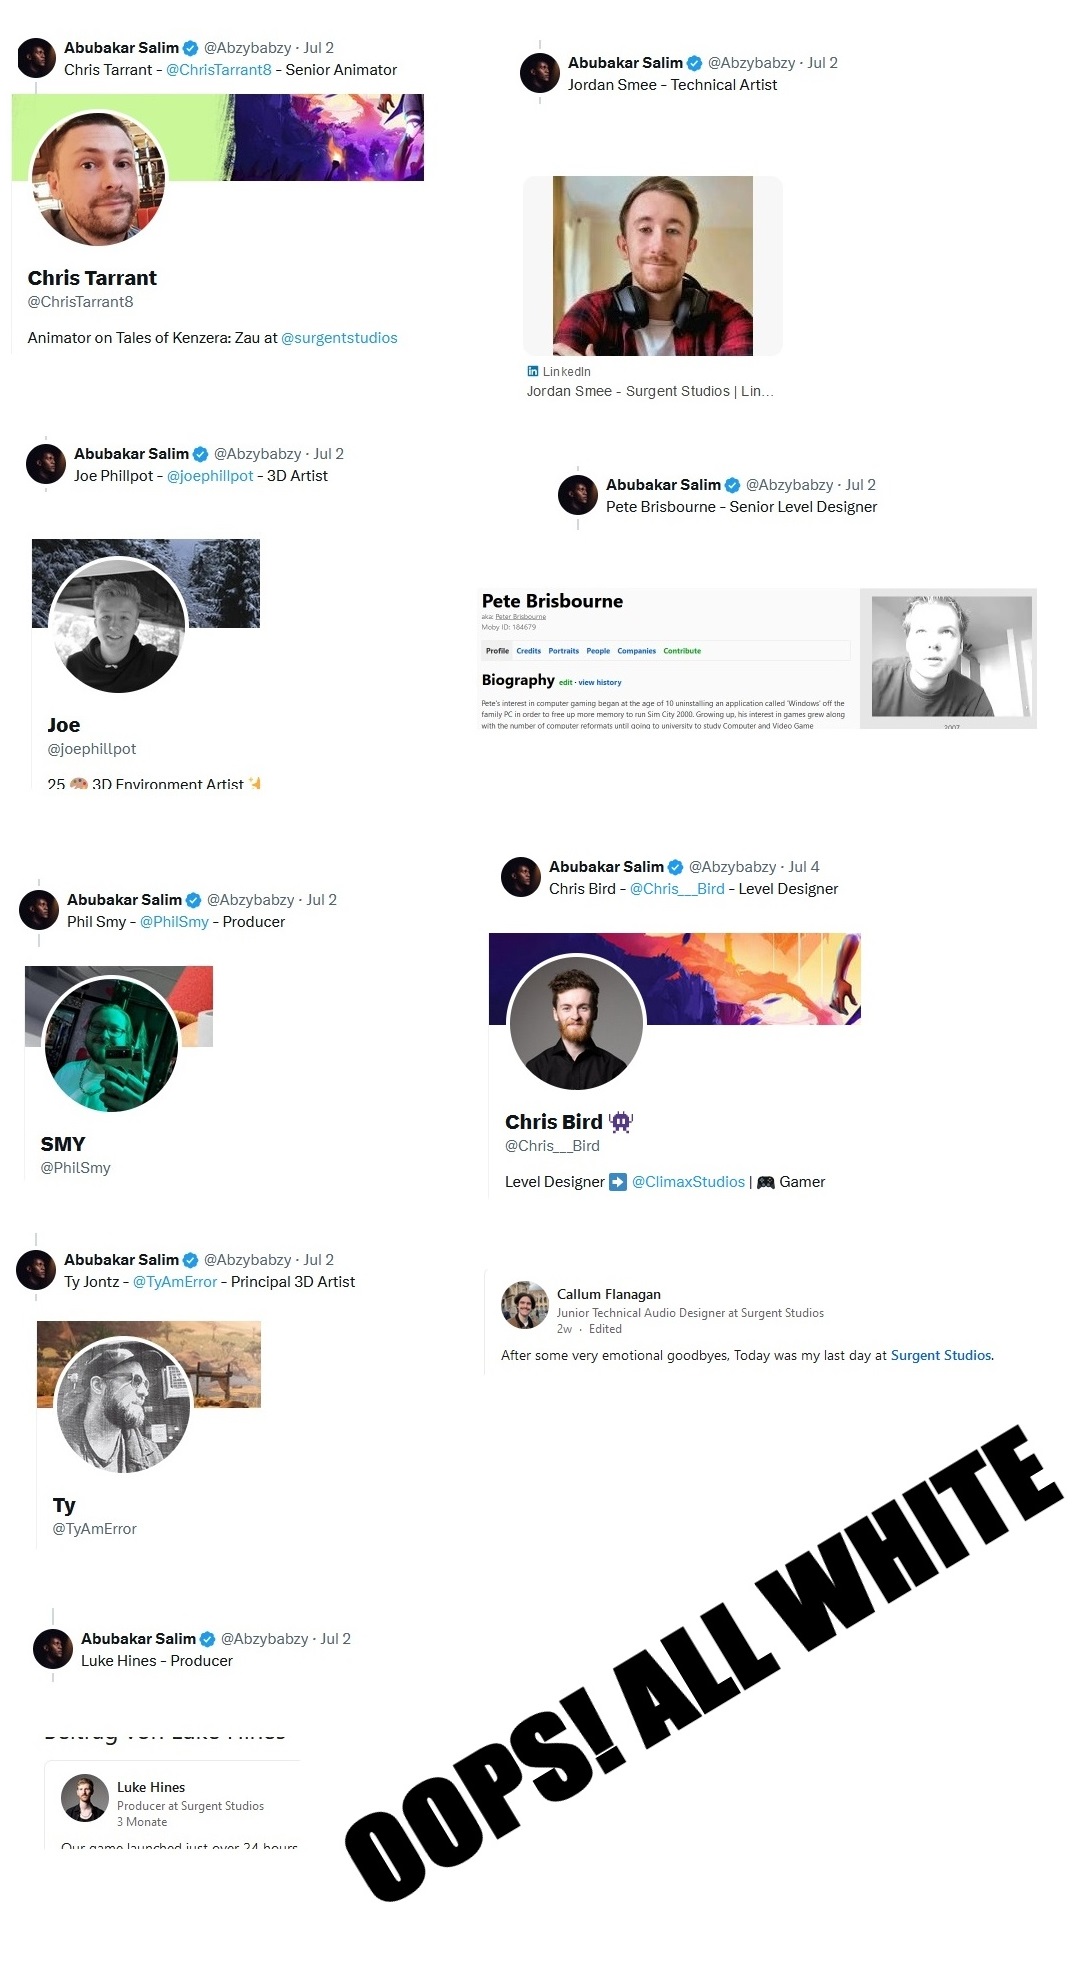Screen dimensions: 1088x1983
Task: Select the Credits tab on Pete Brisbourne page
Action: (x=528, y=651)
